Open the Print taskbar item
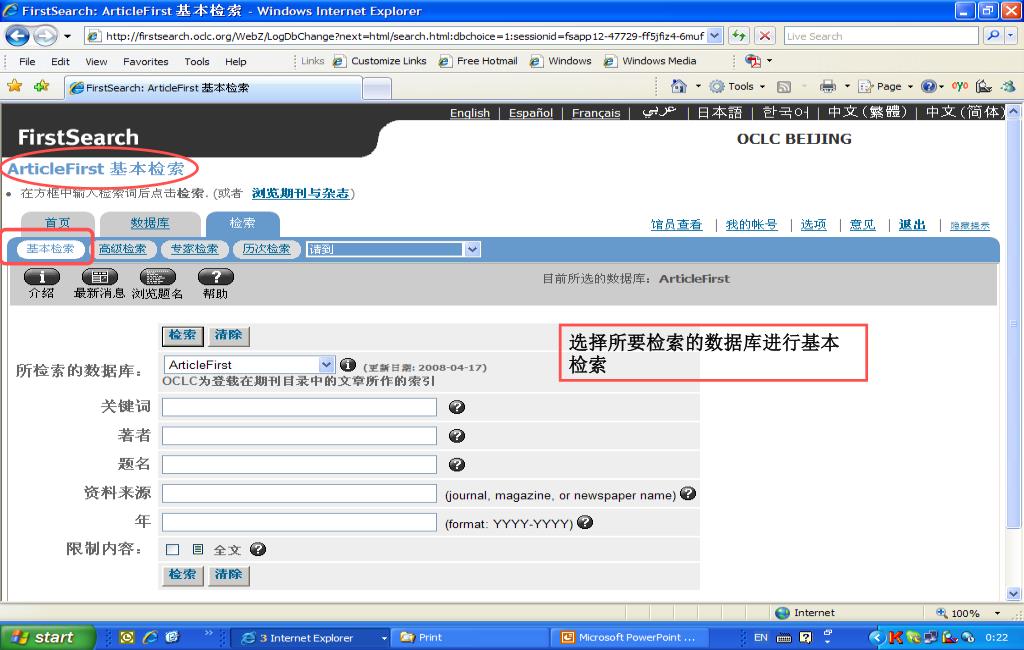Image resolution: width=1024 pixels, height=650 pixels. (x=470, y=638)
